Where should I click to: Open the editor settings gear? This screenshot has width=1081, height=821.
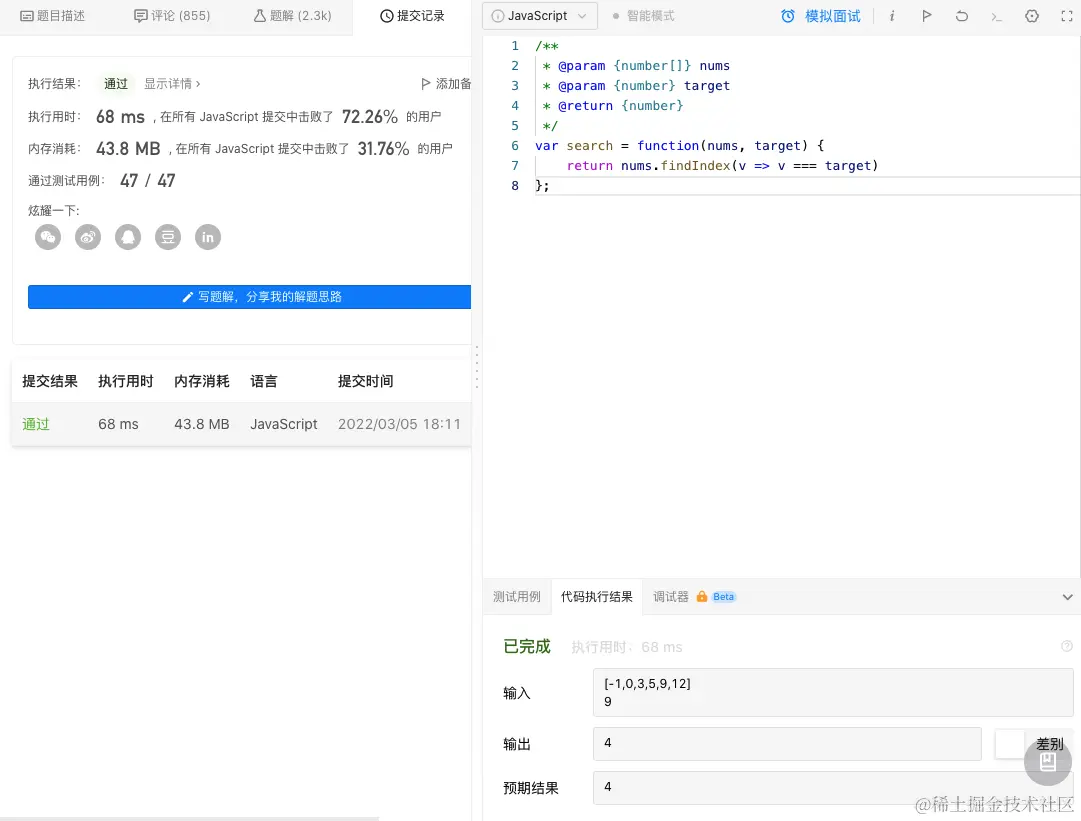(1031, 16)
